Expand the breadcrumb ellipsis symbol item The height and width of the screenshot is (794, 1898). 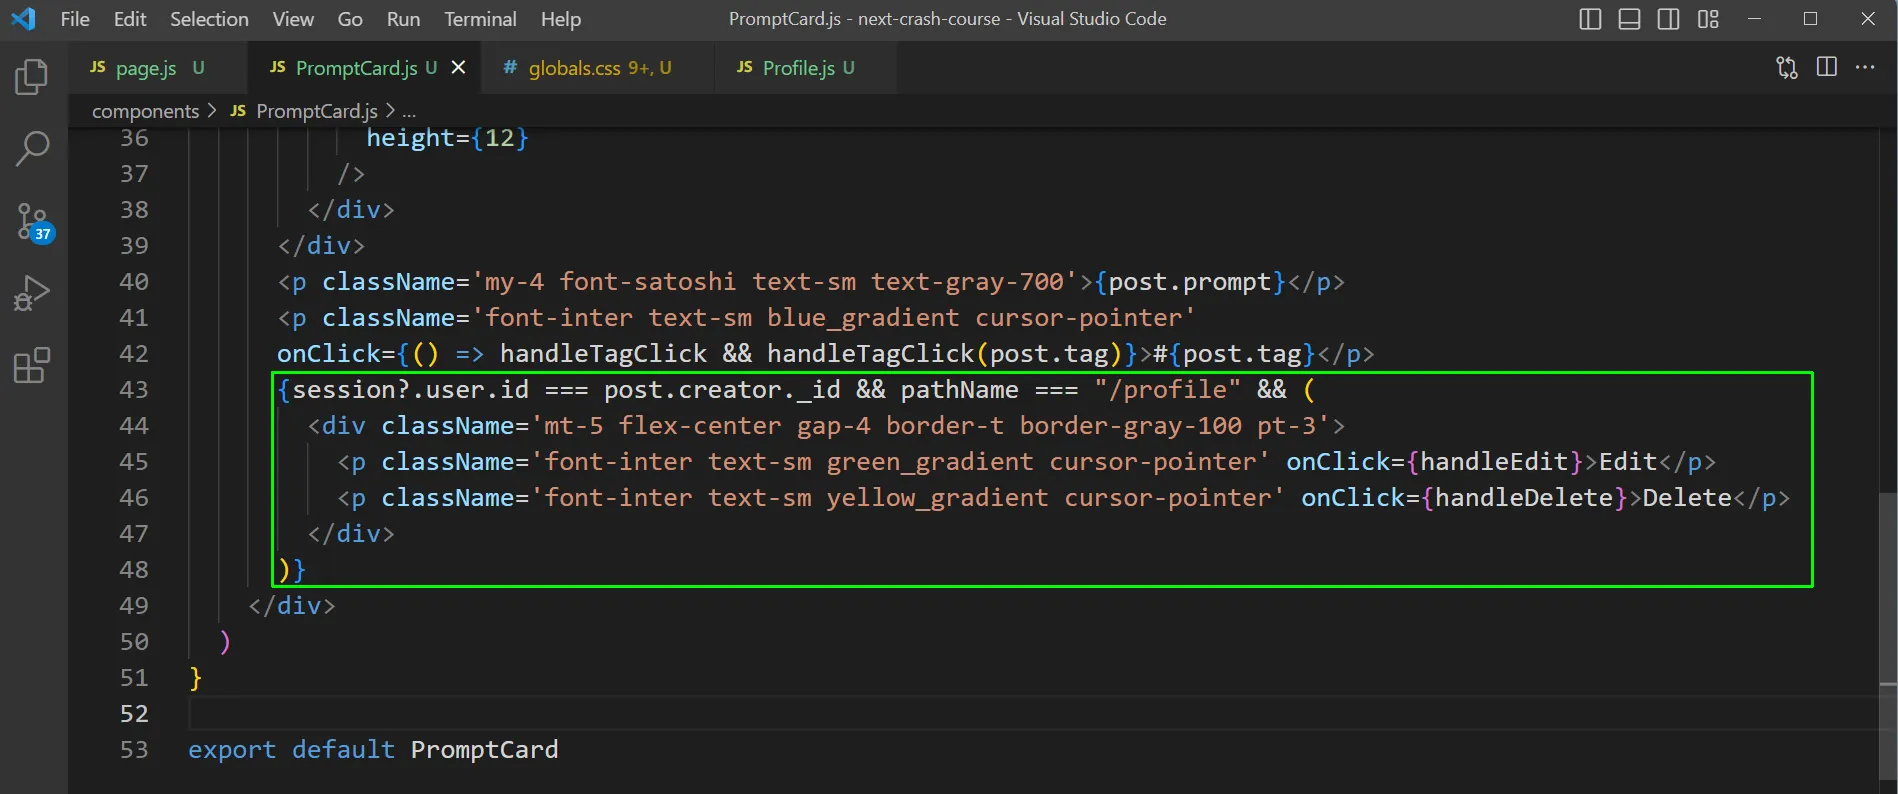pos(408,111)
